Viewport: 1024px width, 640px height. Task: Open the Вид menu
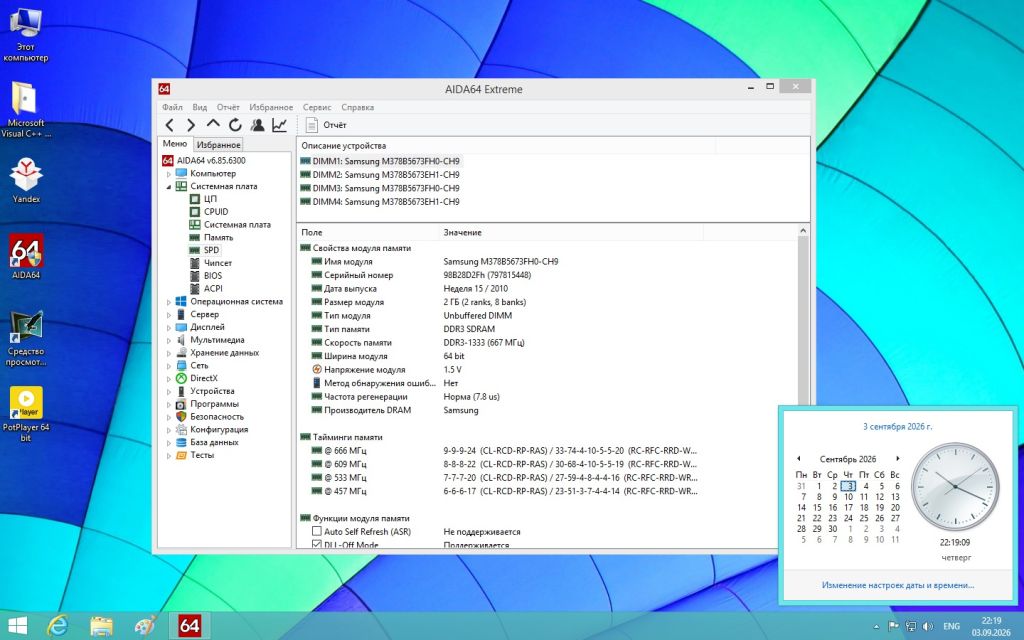200,107
